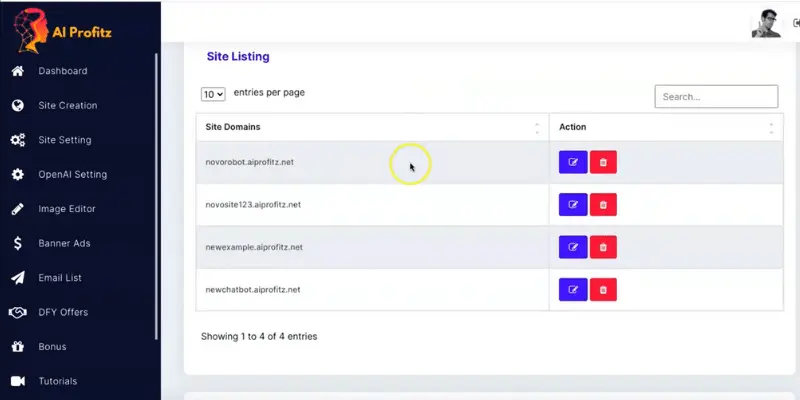Focus the Search input field

coord(716,96)
